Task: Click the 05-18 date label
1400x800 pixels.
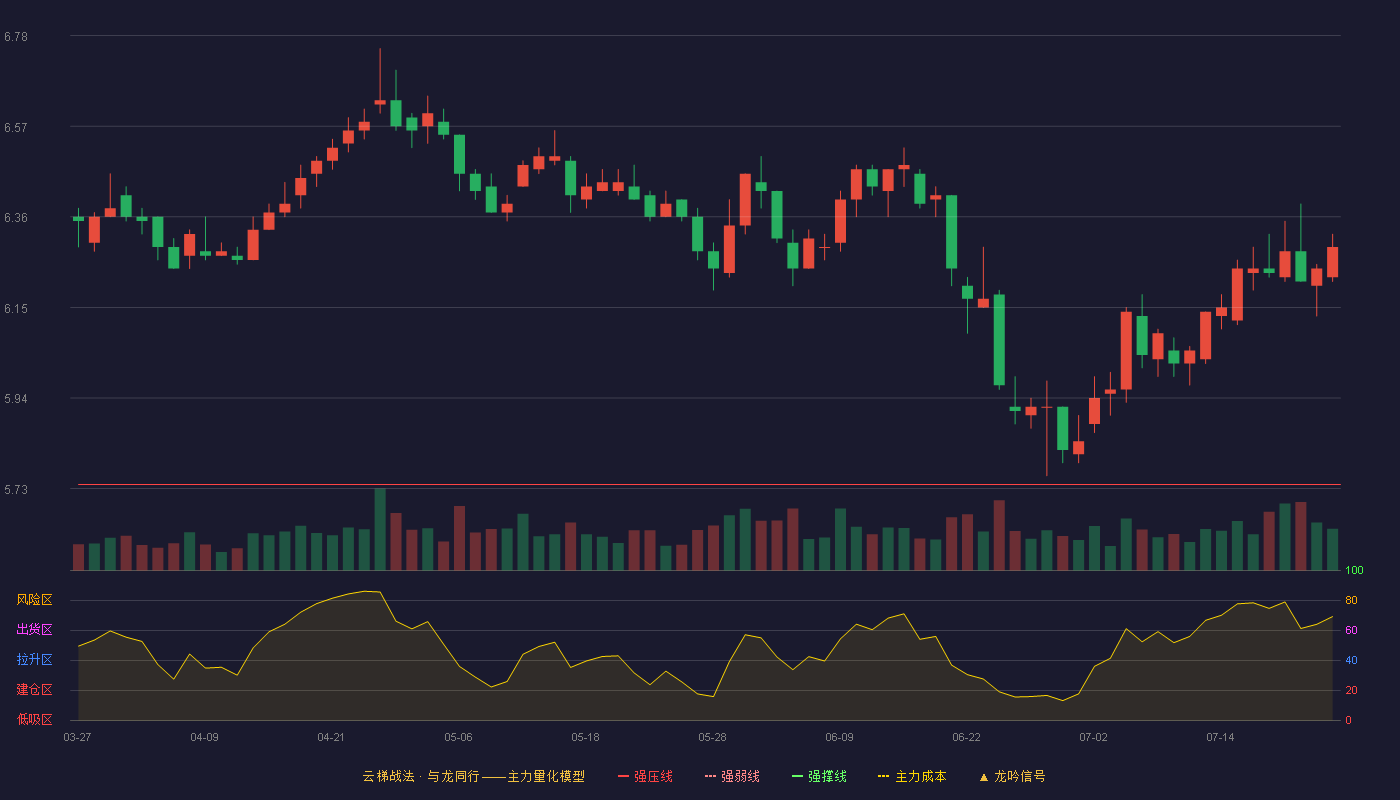Action: point(585,737)
